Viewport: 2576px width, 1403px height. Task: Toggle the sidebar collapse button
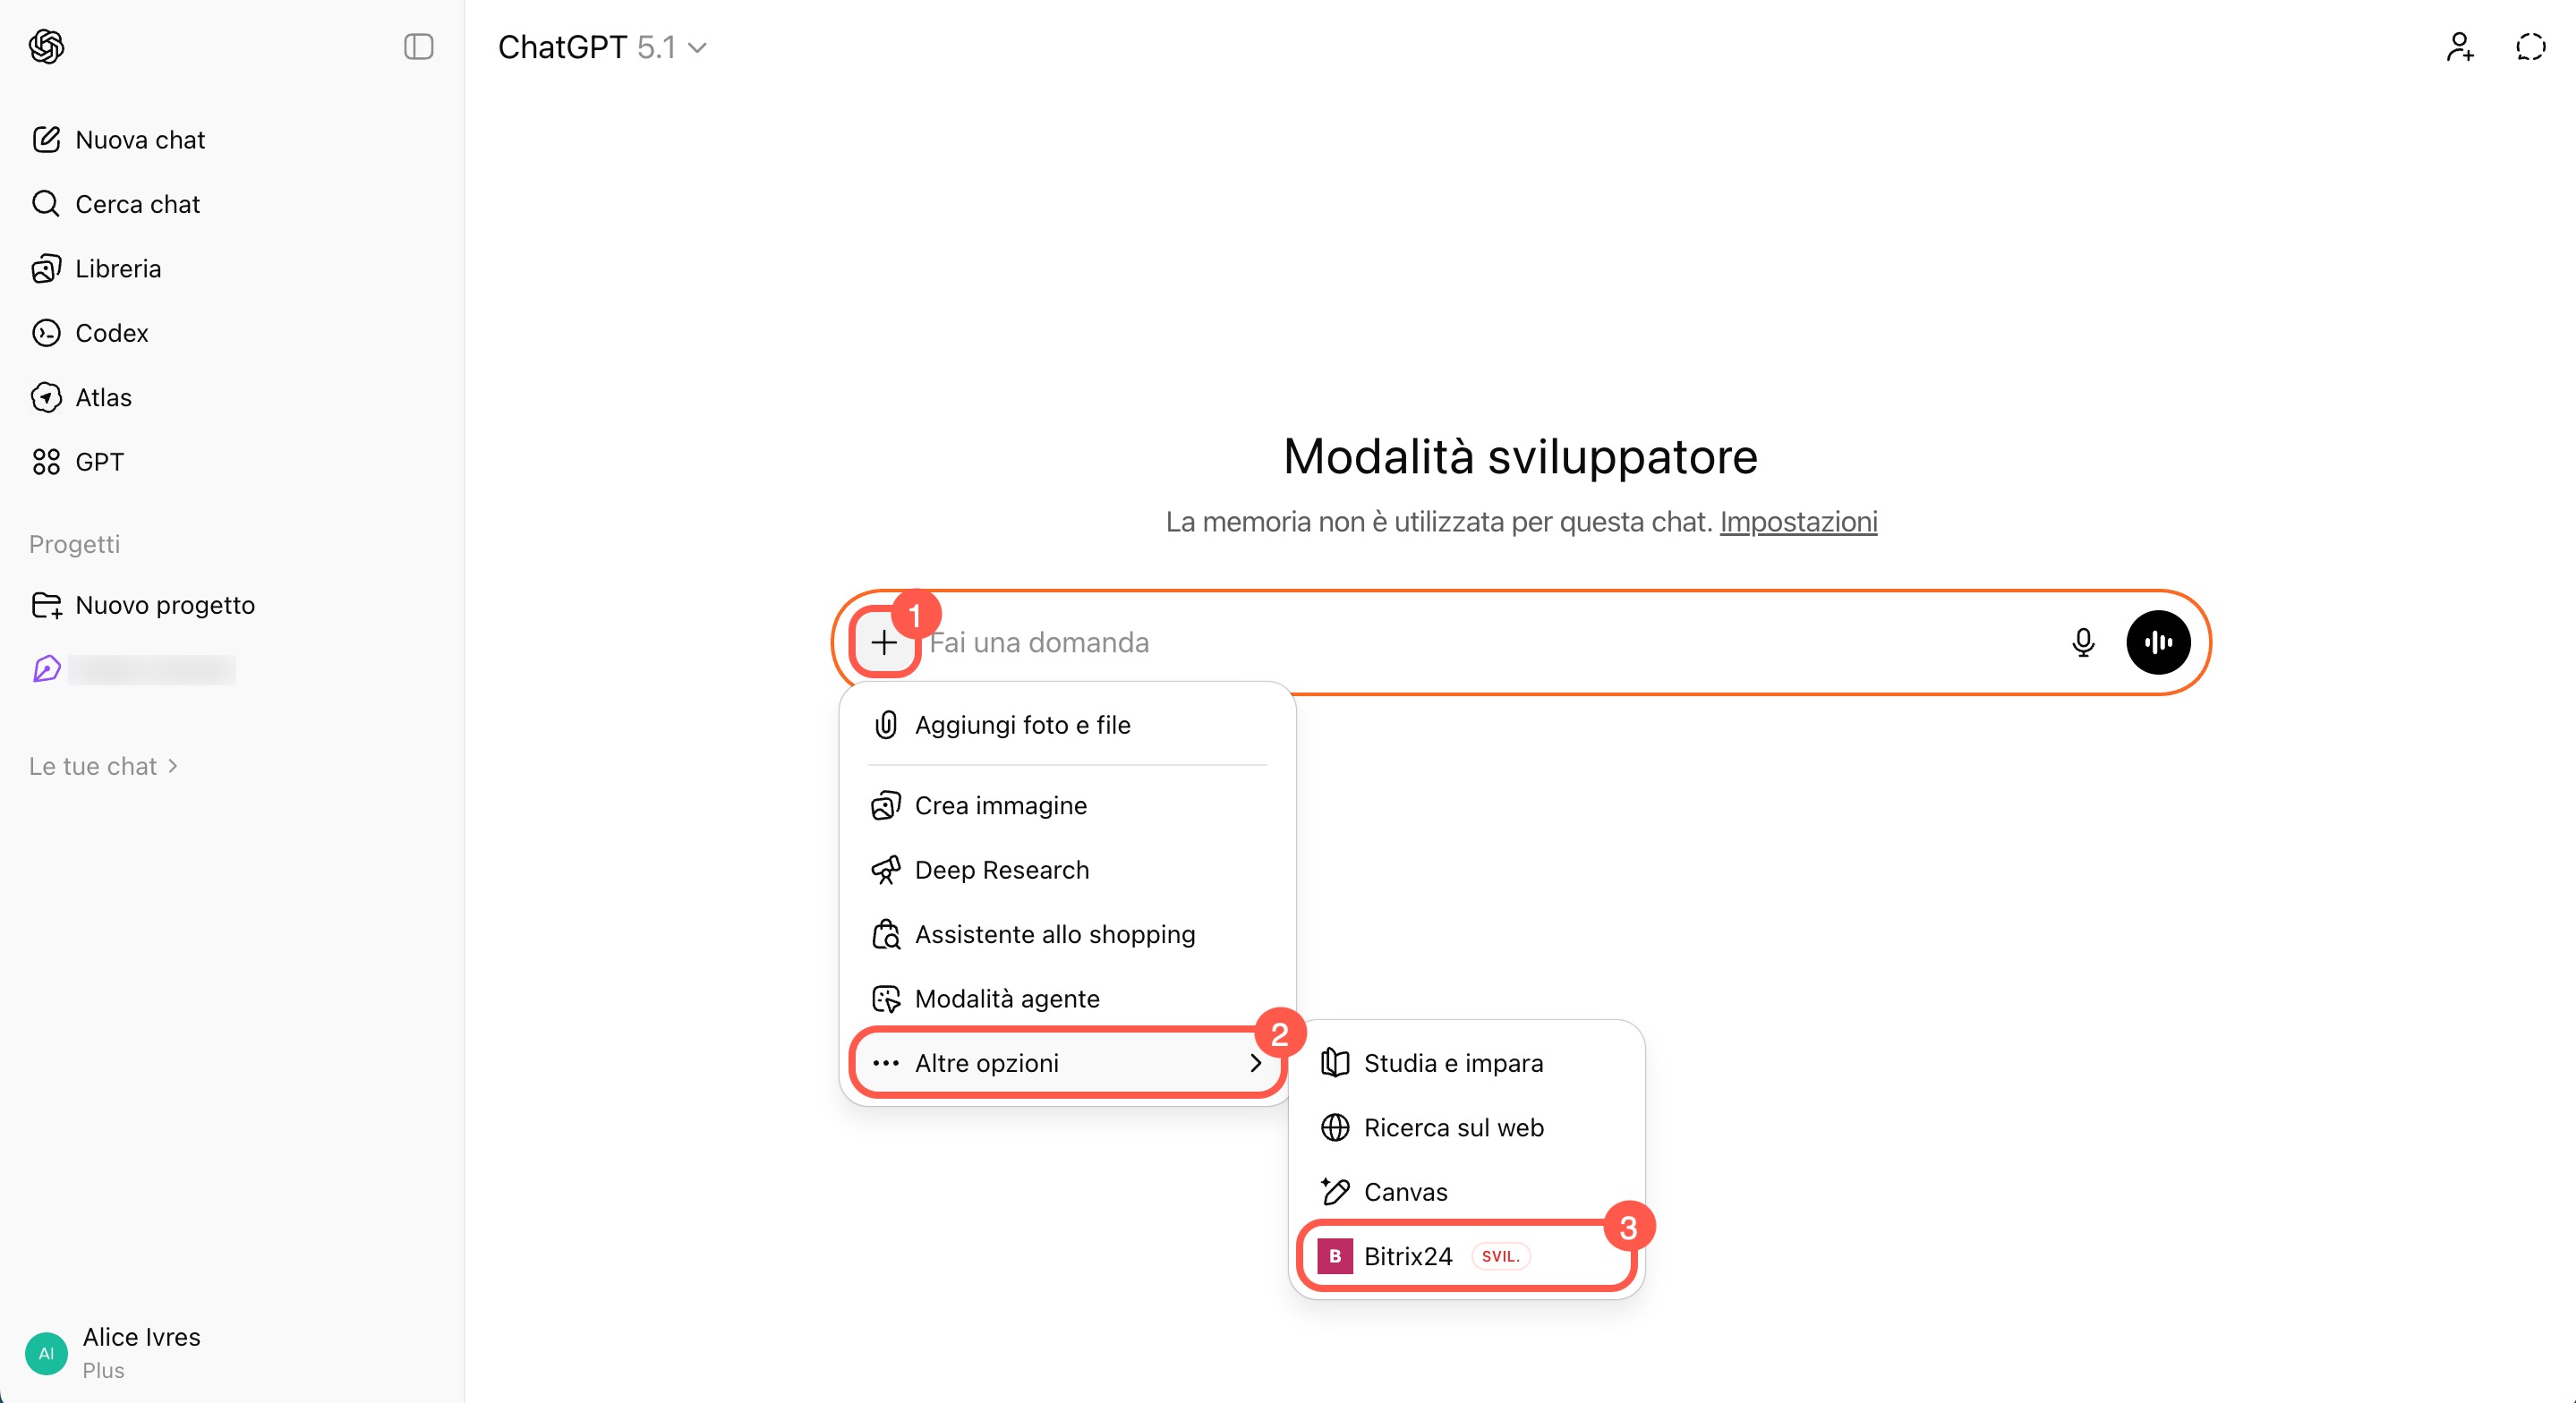point(418,46)
